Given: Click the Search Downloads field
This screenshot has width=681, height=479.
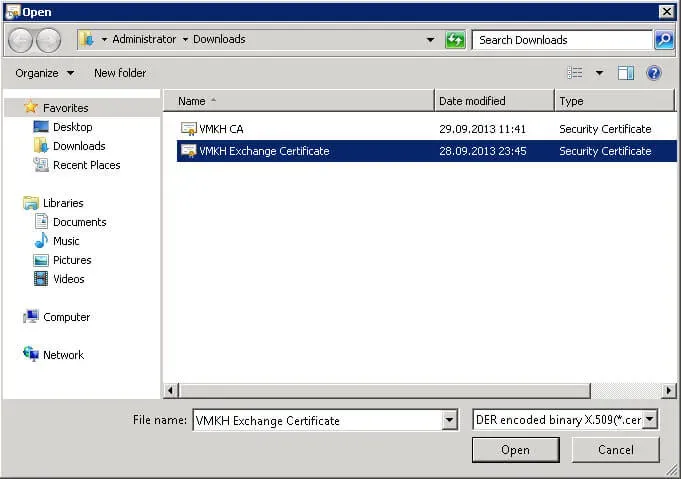Looking at the screenshot, I should pyautogui.click(x=562, y=40).
